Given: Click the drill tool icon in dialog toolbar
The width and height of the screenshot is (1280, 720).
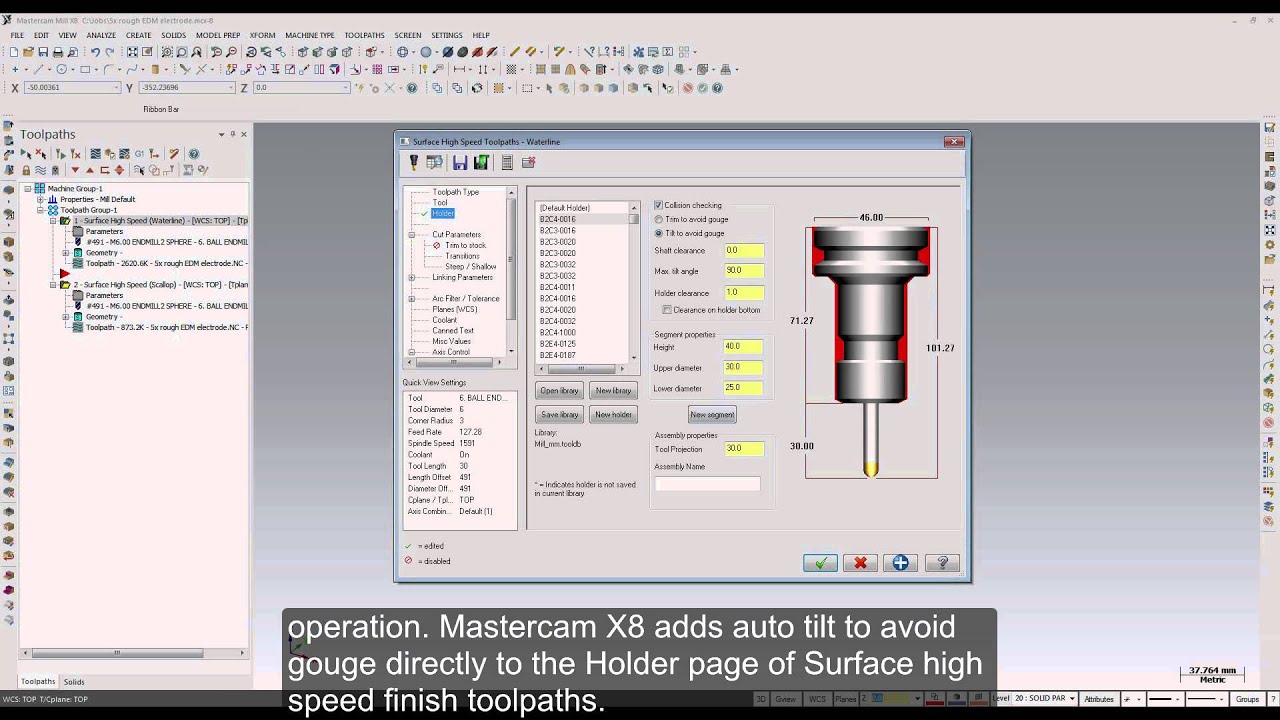Looking at the screenshot, I should (414, 162).
